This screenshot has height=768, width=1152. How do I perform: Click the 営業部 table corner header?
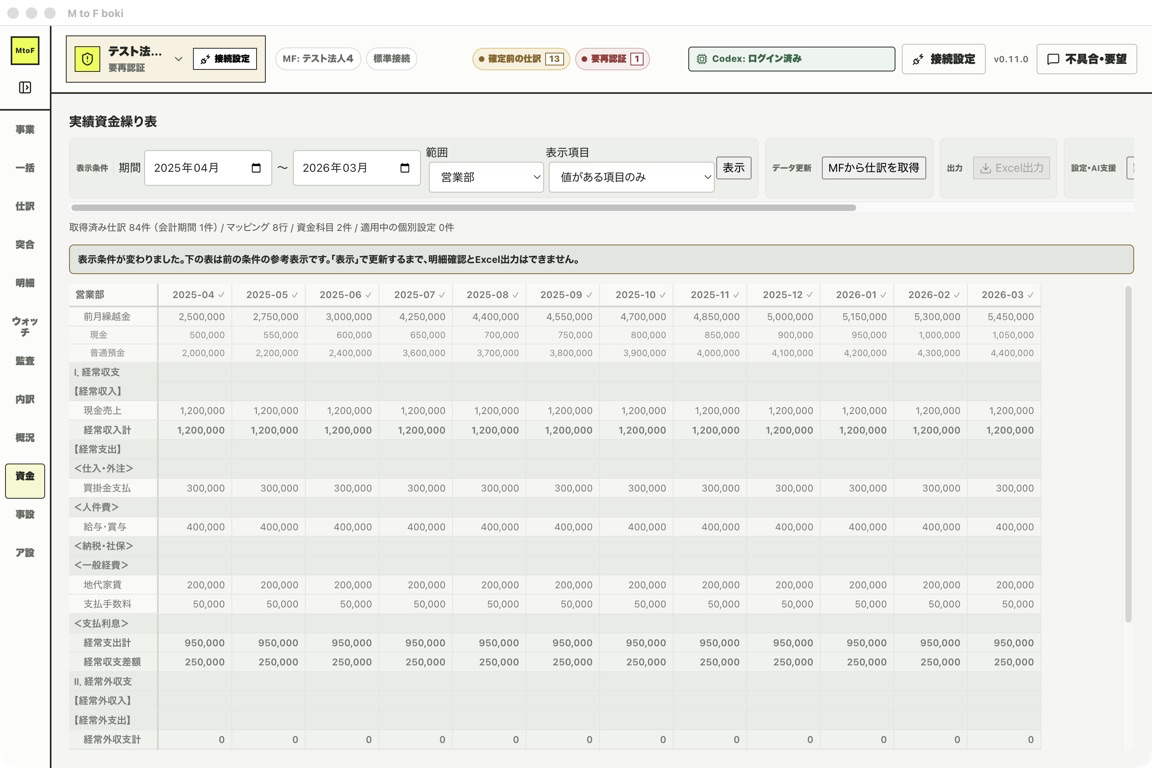click(x=113, y=295)
